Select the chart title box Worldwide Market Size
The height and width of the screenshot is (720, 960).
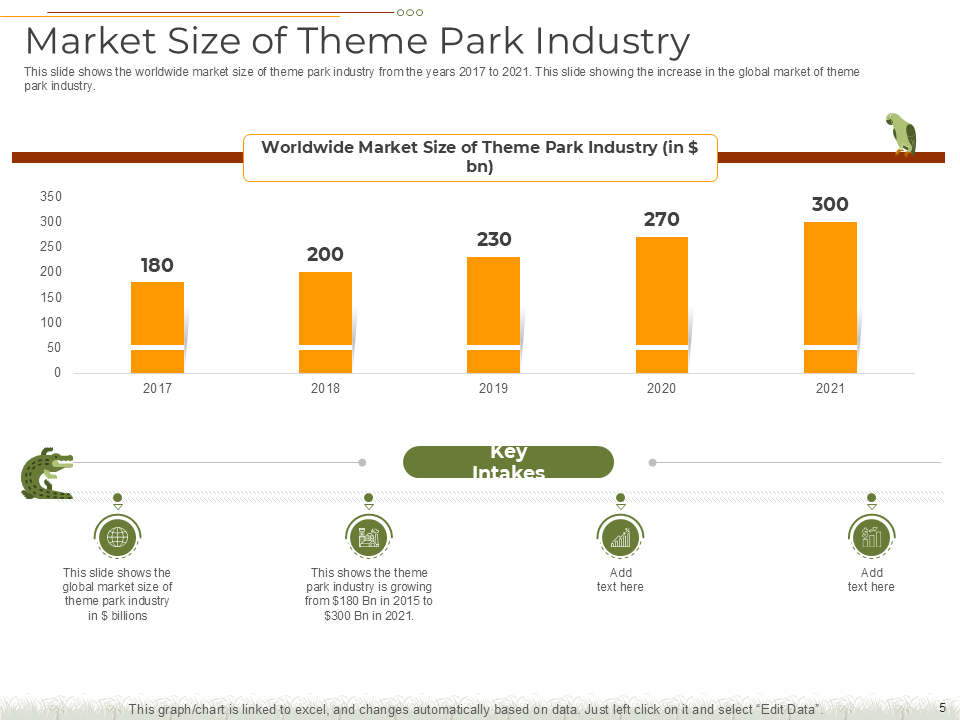(480, 157)
